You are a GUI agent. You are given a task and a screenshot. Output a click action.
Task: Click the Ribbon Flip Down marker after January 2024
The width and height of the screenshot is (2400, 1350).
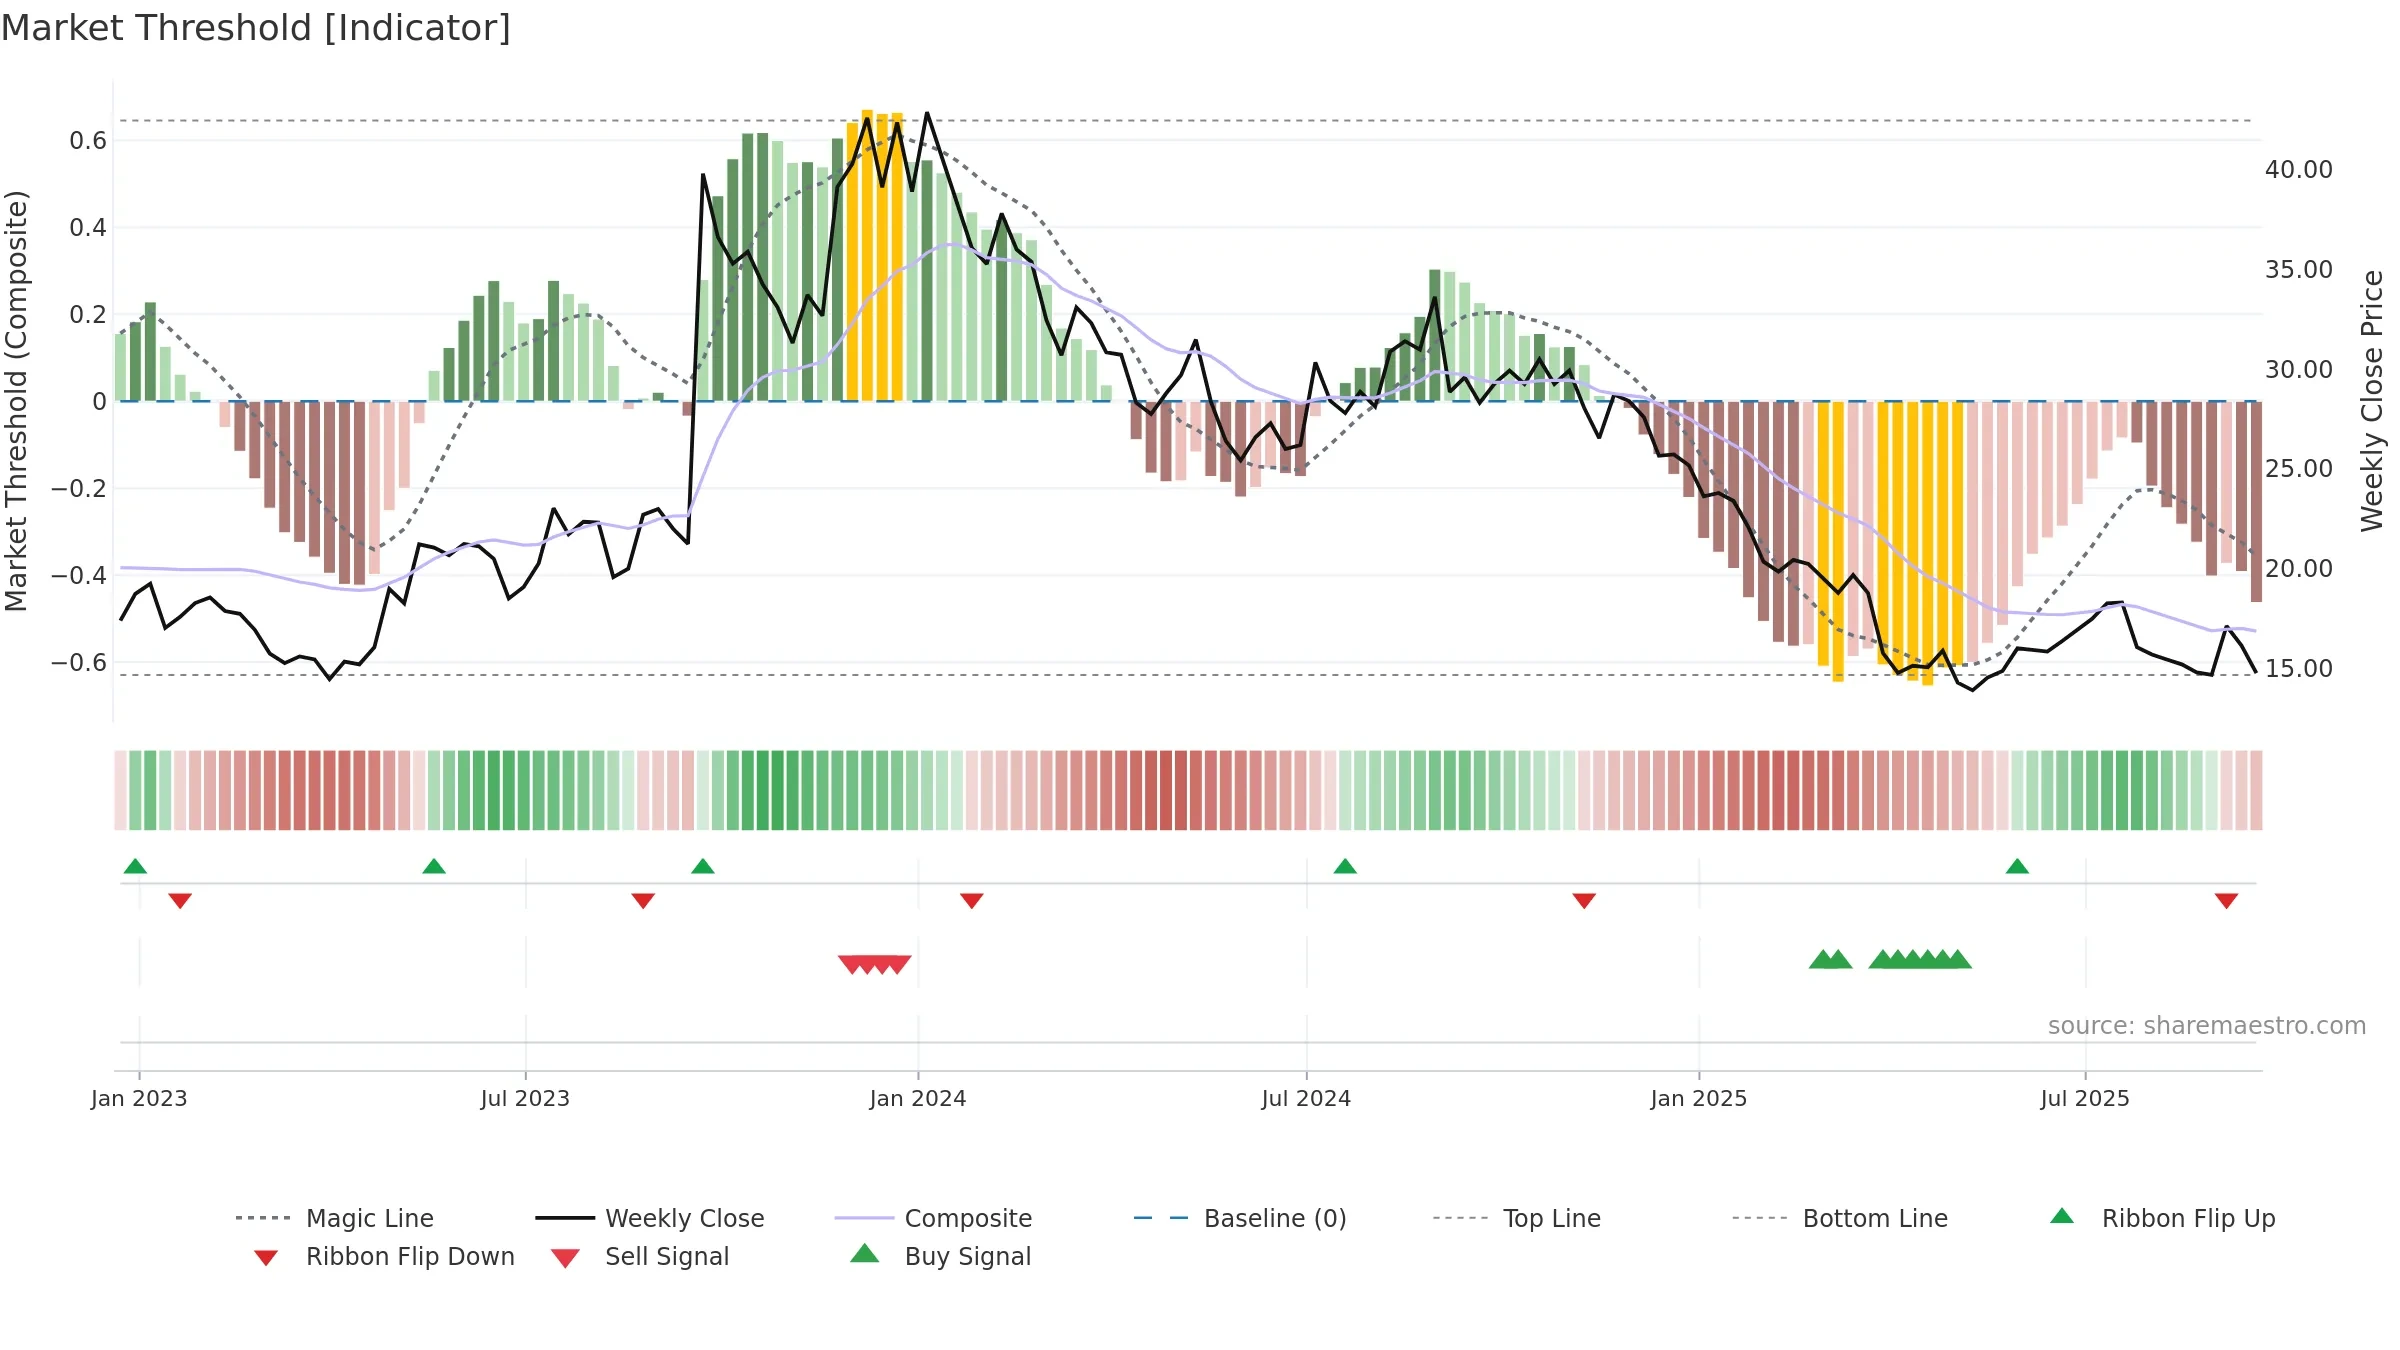click(x=972, y=901)
